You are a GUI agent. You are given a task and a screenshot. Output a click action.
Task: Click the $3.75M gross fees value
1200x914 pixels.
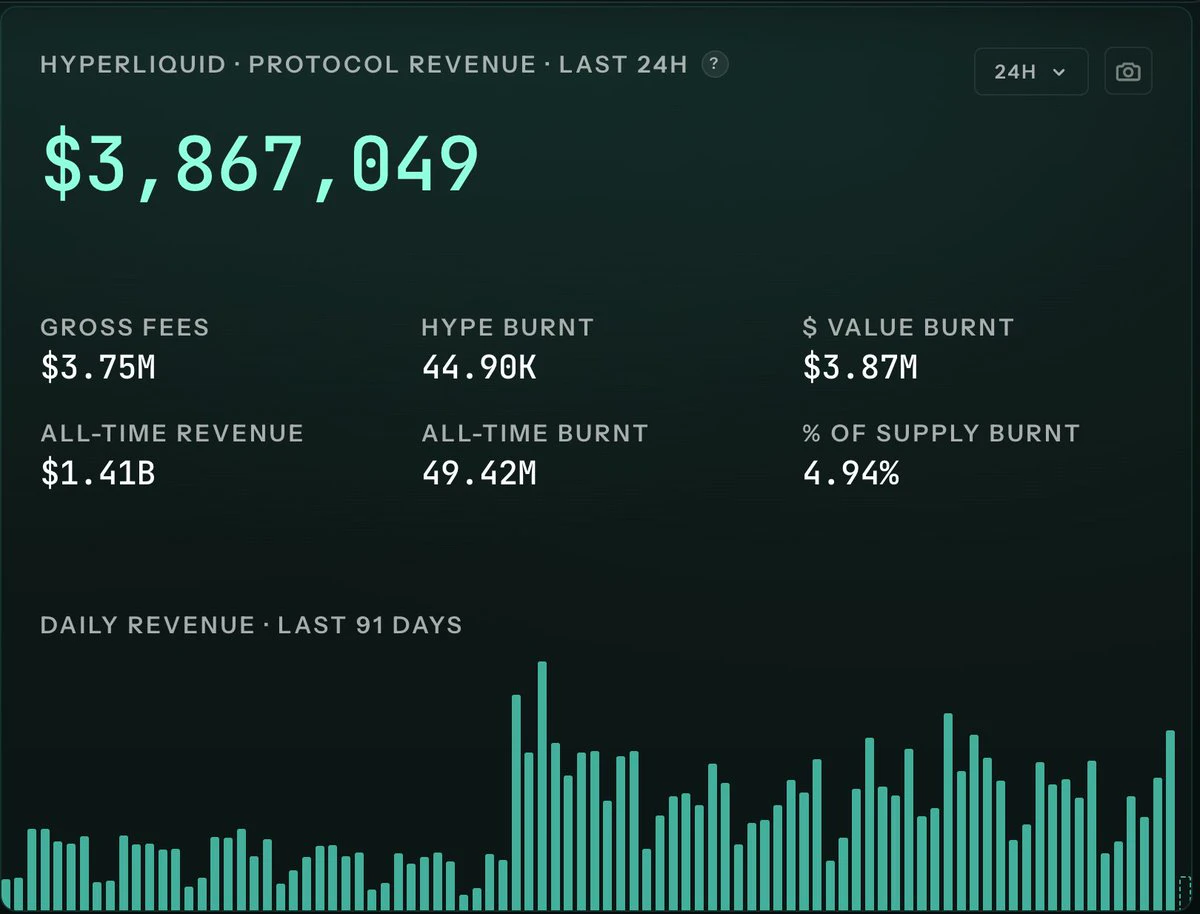pyautogui.click(x=98, y=367)
